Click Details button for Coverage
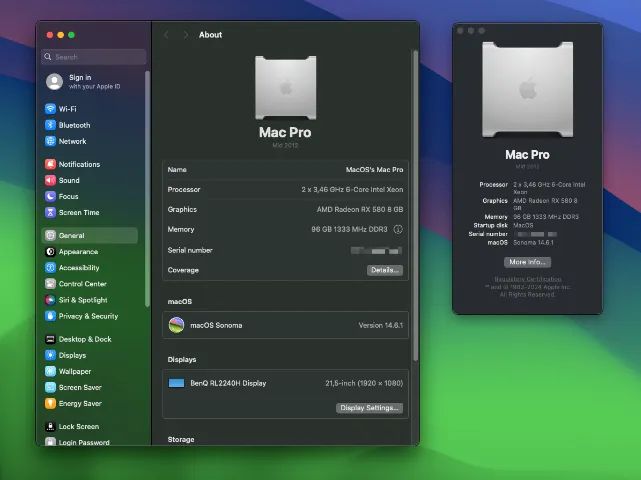This screenshot has height=480, width=641. pos(385,270)
